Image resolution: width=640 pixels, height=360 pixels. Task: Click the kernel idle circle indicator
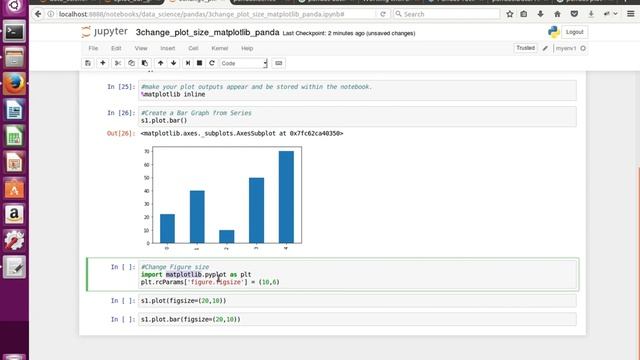pyautogui.click(x=583, y=48)
